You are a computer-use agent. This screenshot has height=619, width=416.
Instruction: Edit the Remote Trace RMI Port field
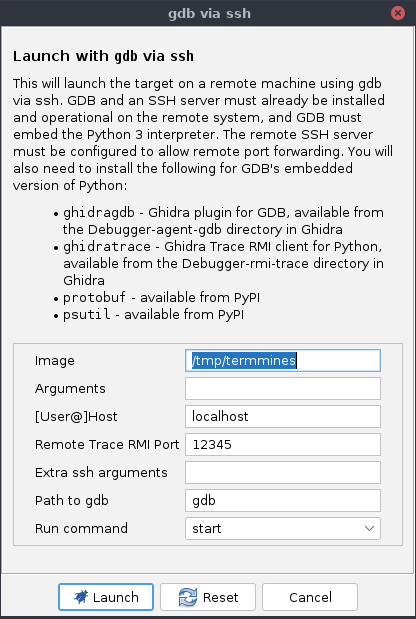click(x=283, y=445)
